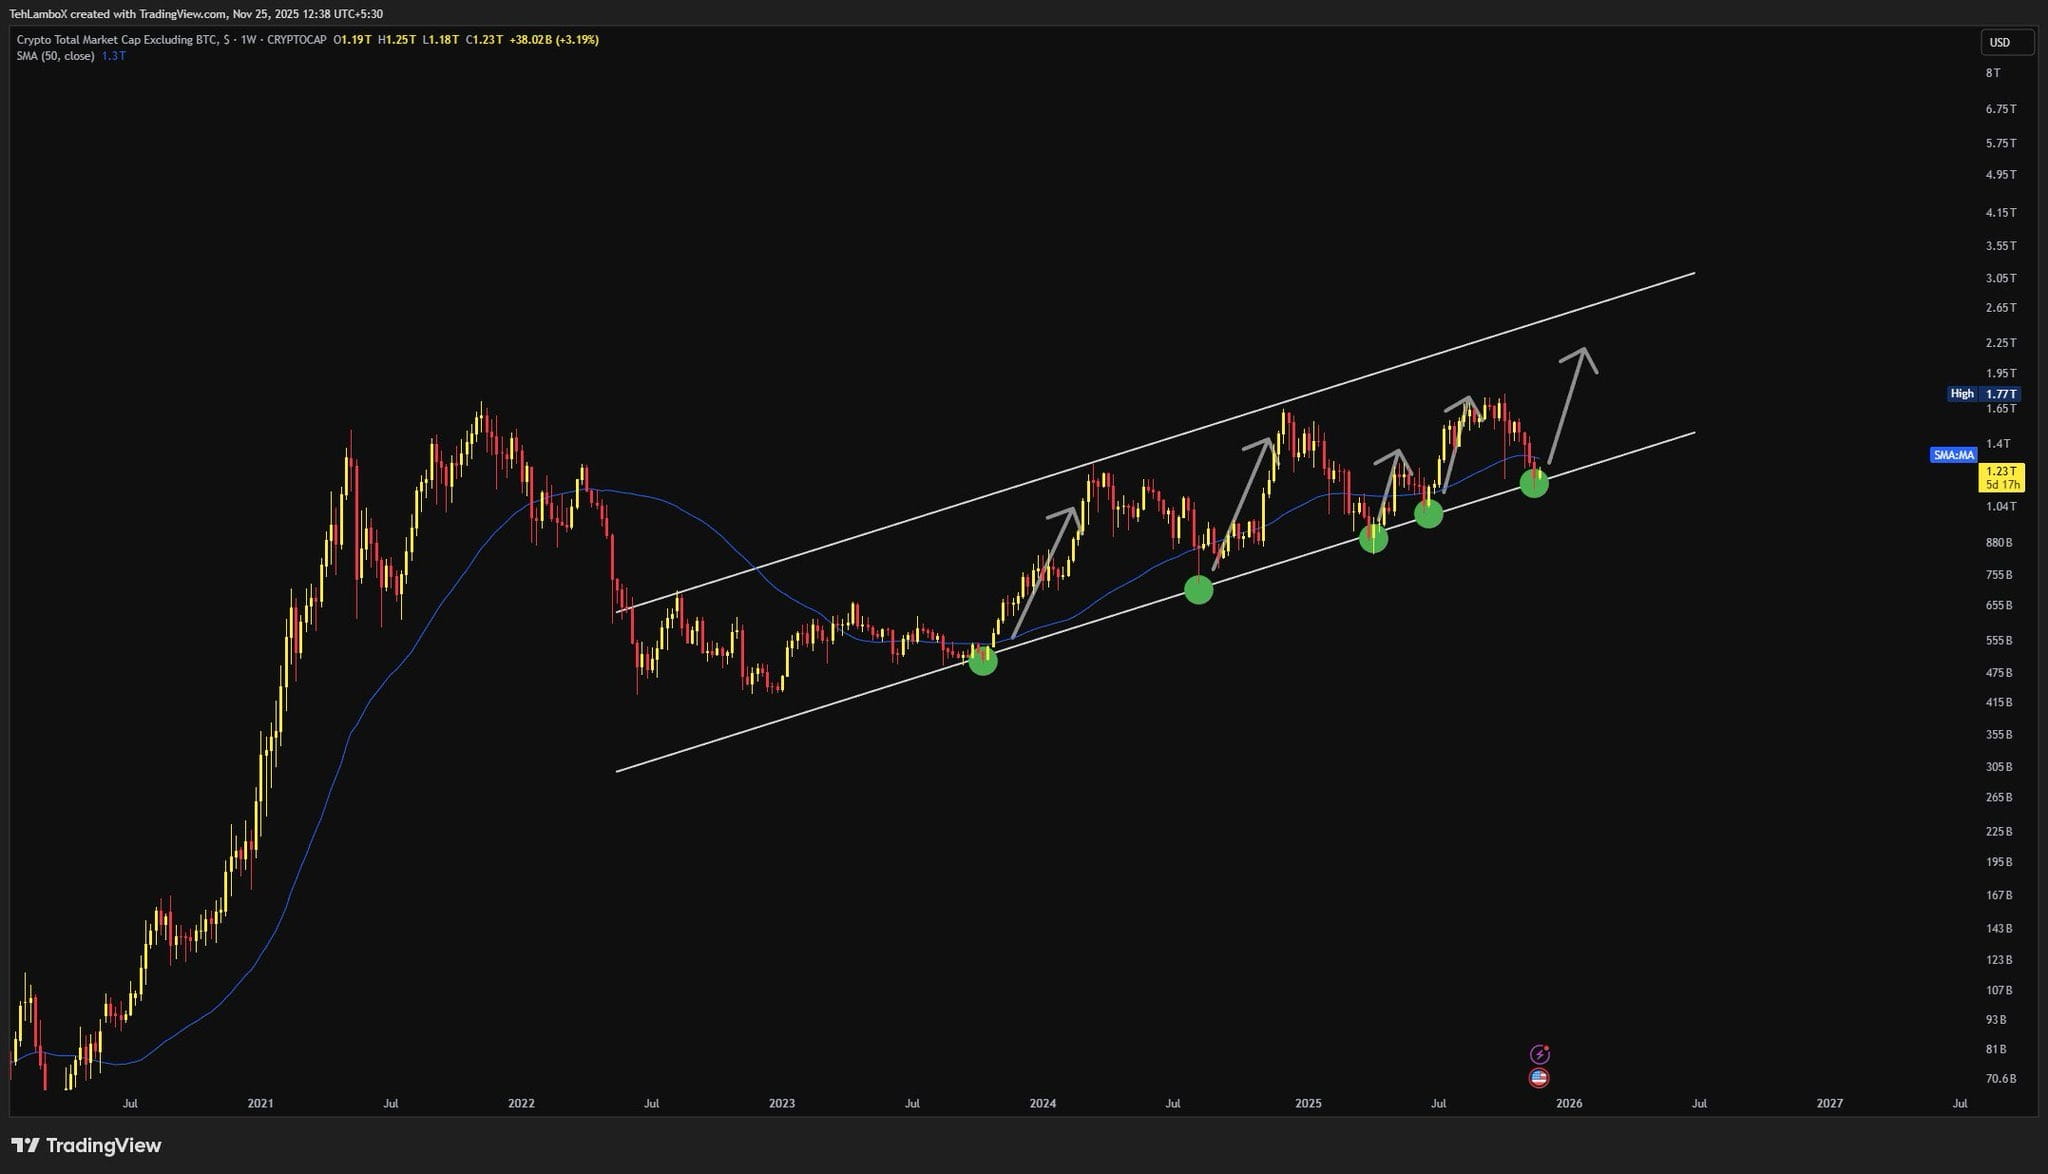Click the +38.02B (+3.19%) change value
Screen dimensions: 2048x1174
point(554,40)
